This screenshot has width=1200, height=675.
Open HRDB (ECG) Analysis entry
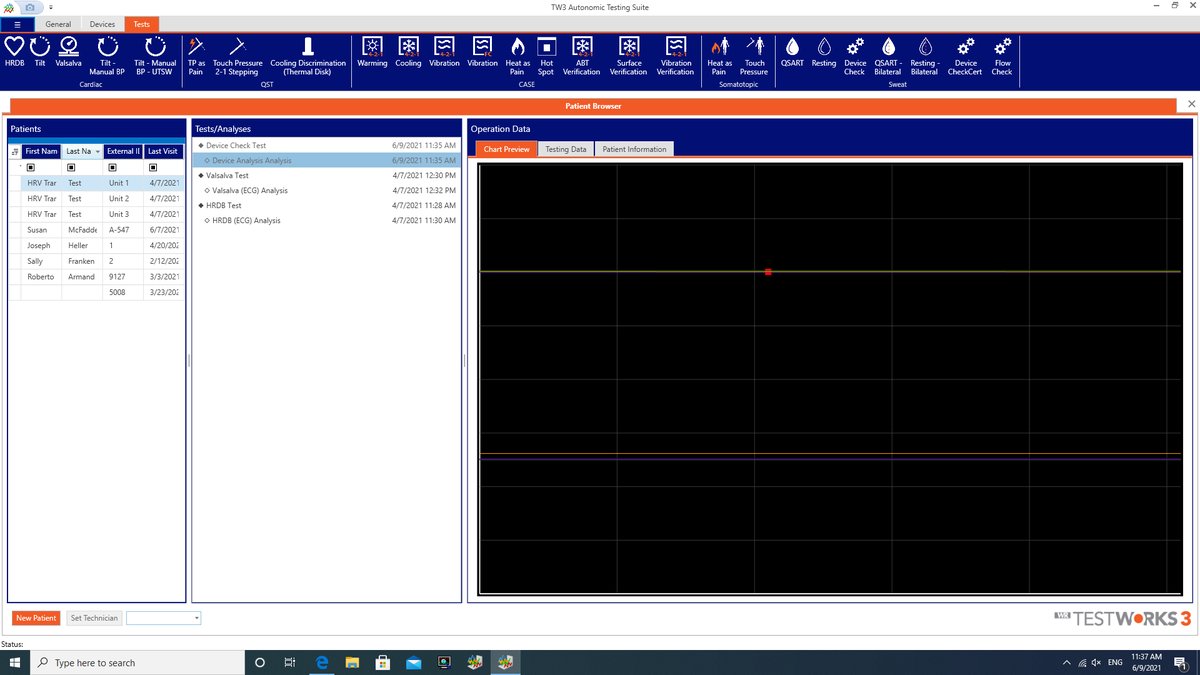click(x=327, y=220)
